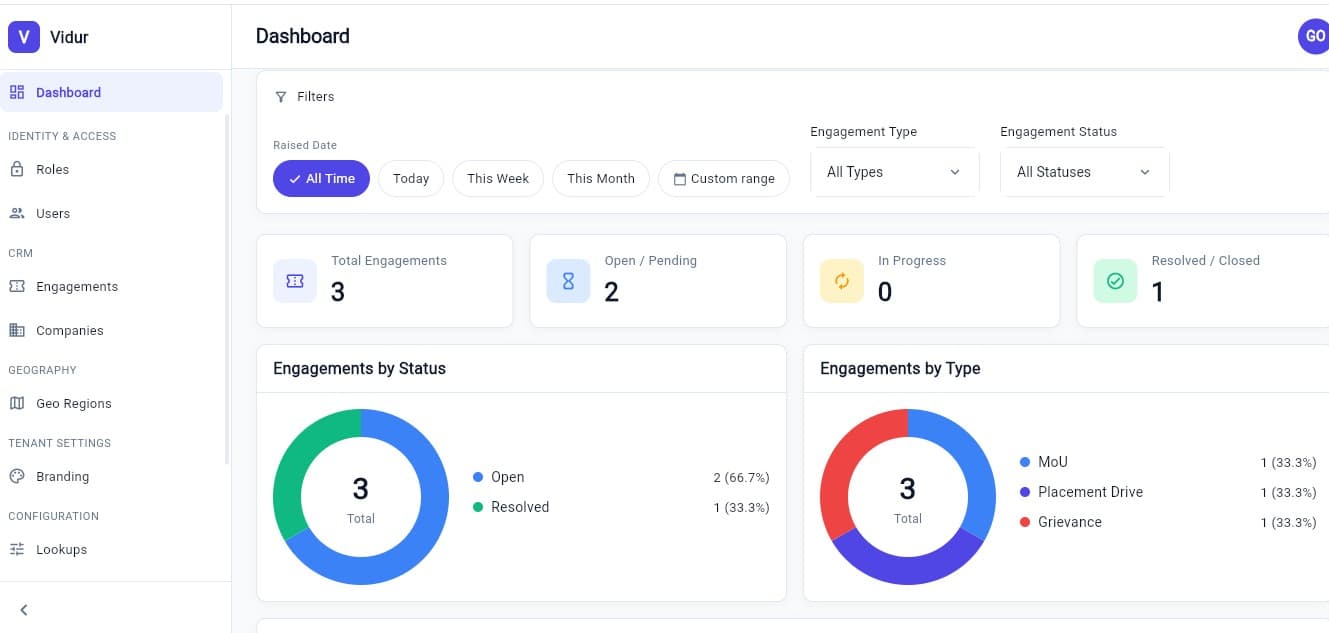The height and width of the screenshot is (633, 1329).
Task: Click the "MoU" legend label
Action: click(x=1053, y=462)
